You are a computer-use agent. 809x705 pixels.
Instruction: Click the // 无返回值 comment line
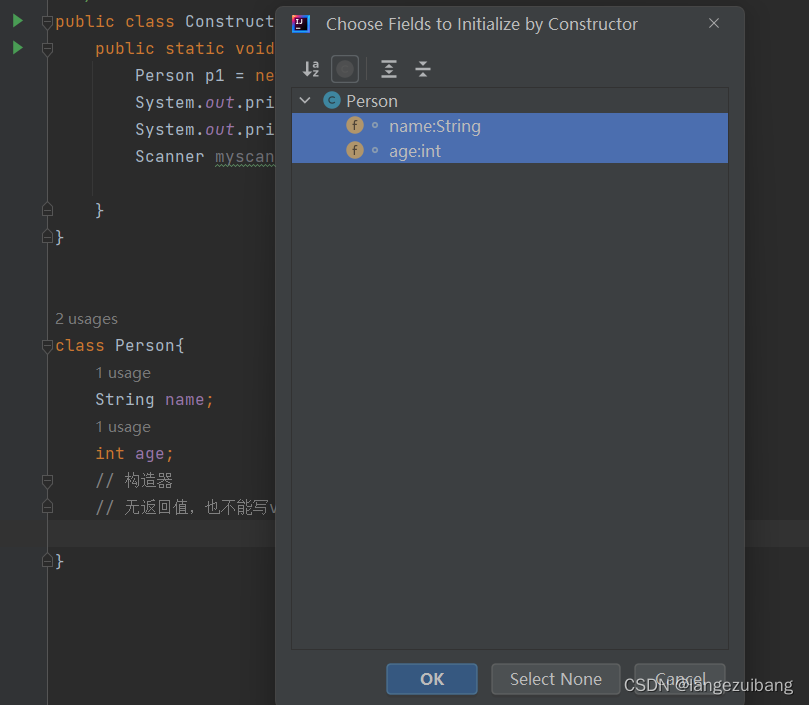(x=185, y=507)
